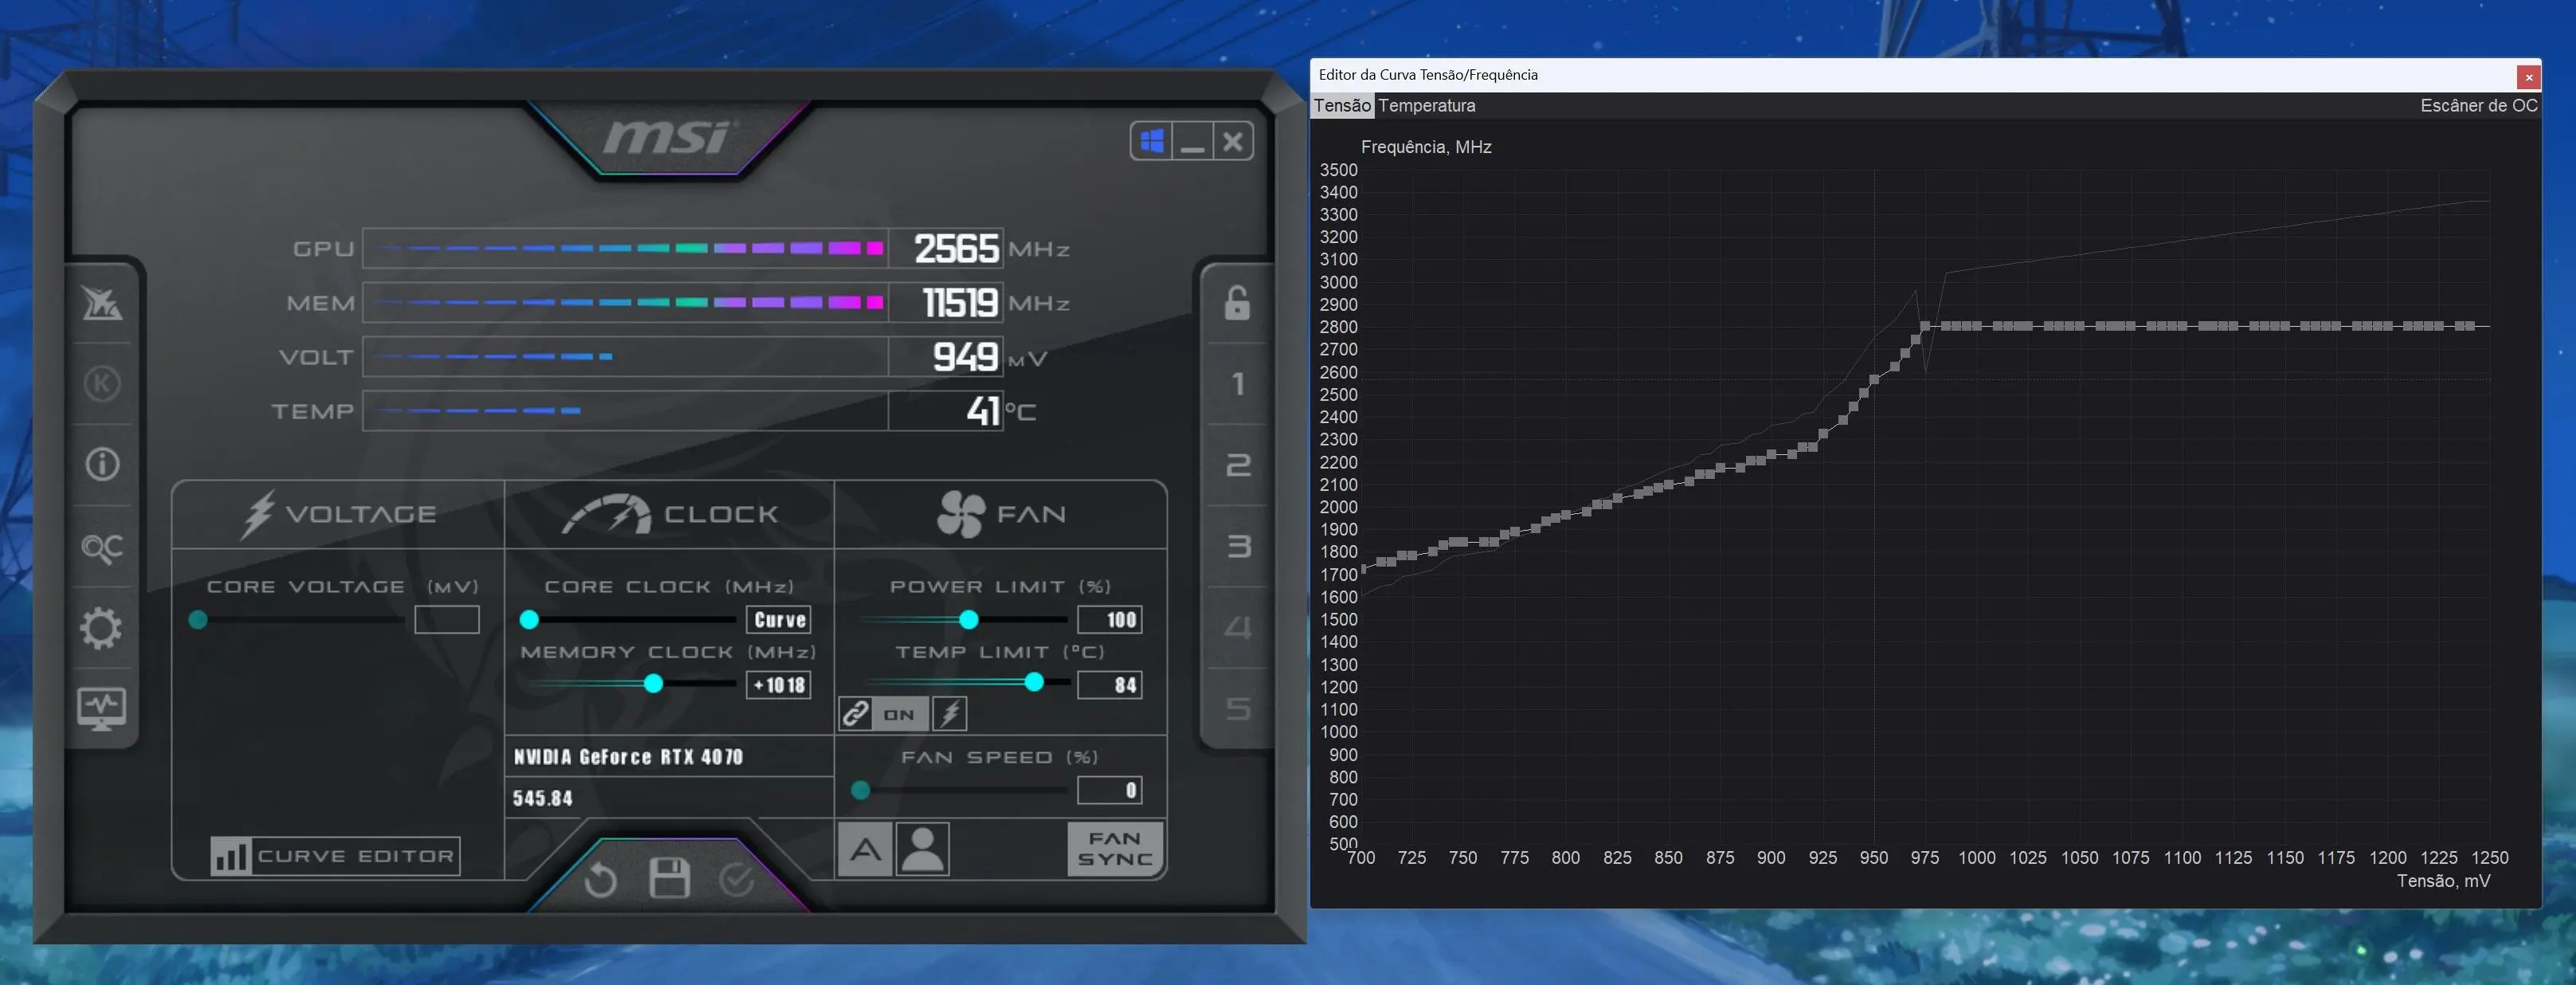Open Afterburner settings gear
The width and height of the screenshot is (2576, 985).
101,628
